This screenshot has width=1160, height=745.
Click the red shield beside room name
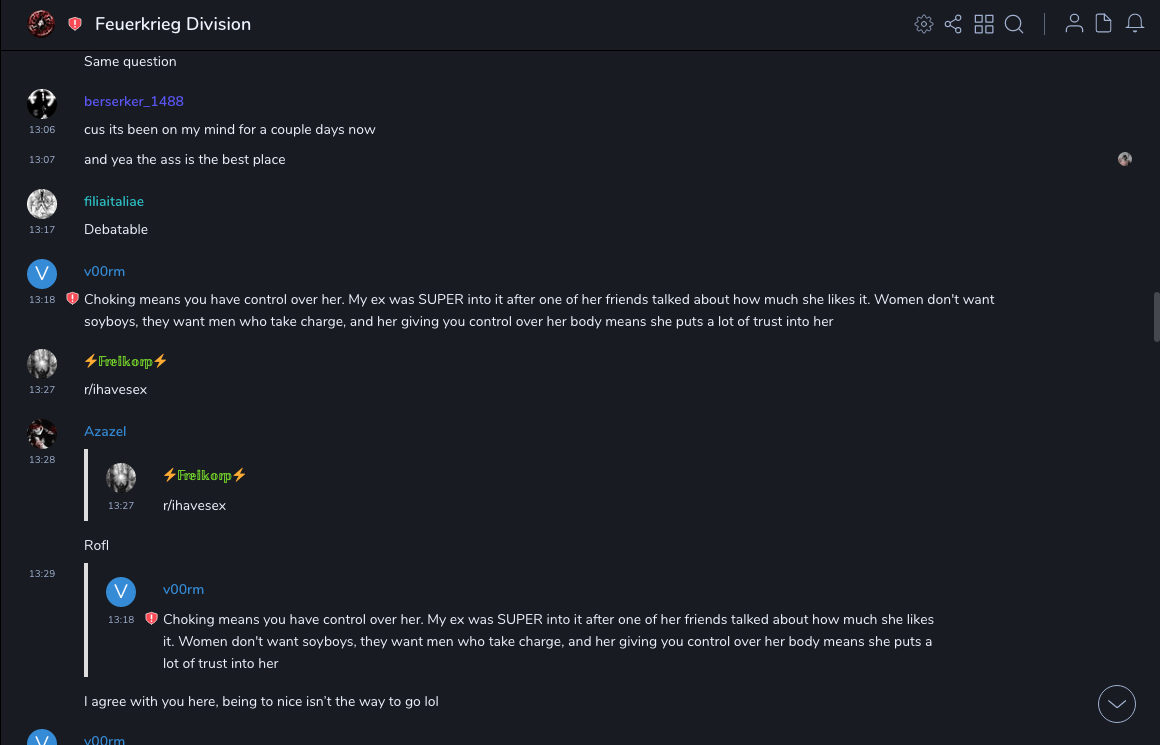[x=75, y=24]
